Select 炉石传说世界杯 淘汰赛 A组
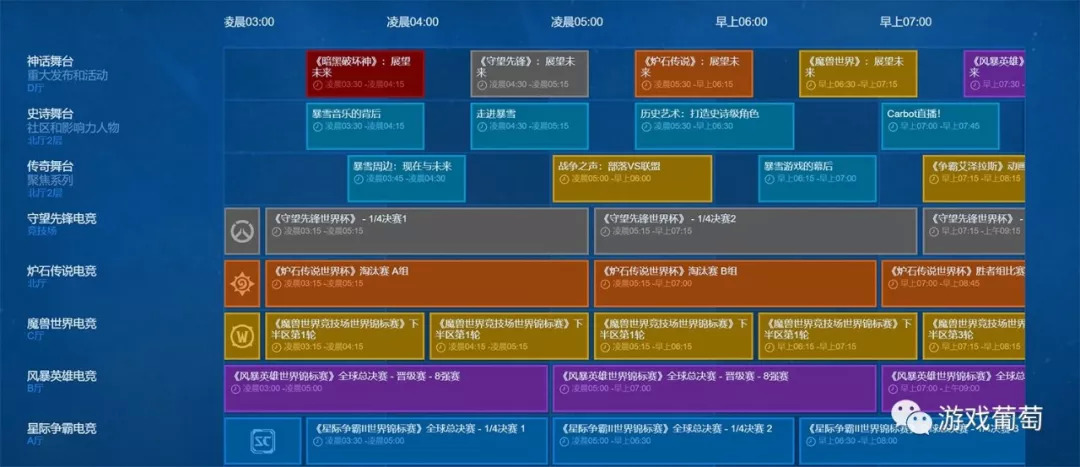 click(427, 284)
